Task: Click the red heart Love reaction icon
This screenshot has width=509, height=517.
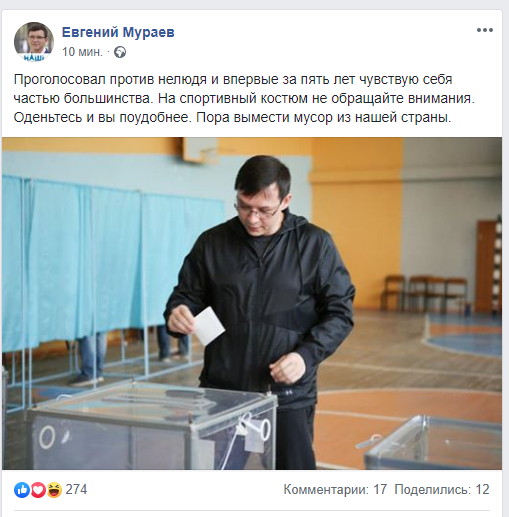Action: [x=38, y=490]
